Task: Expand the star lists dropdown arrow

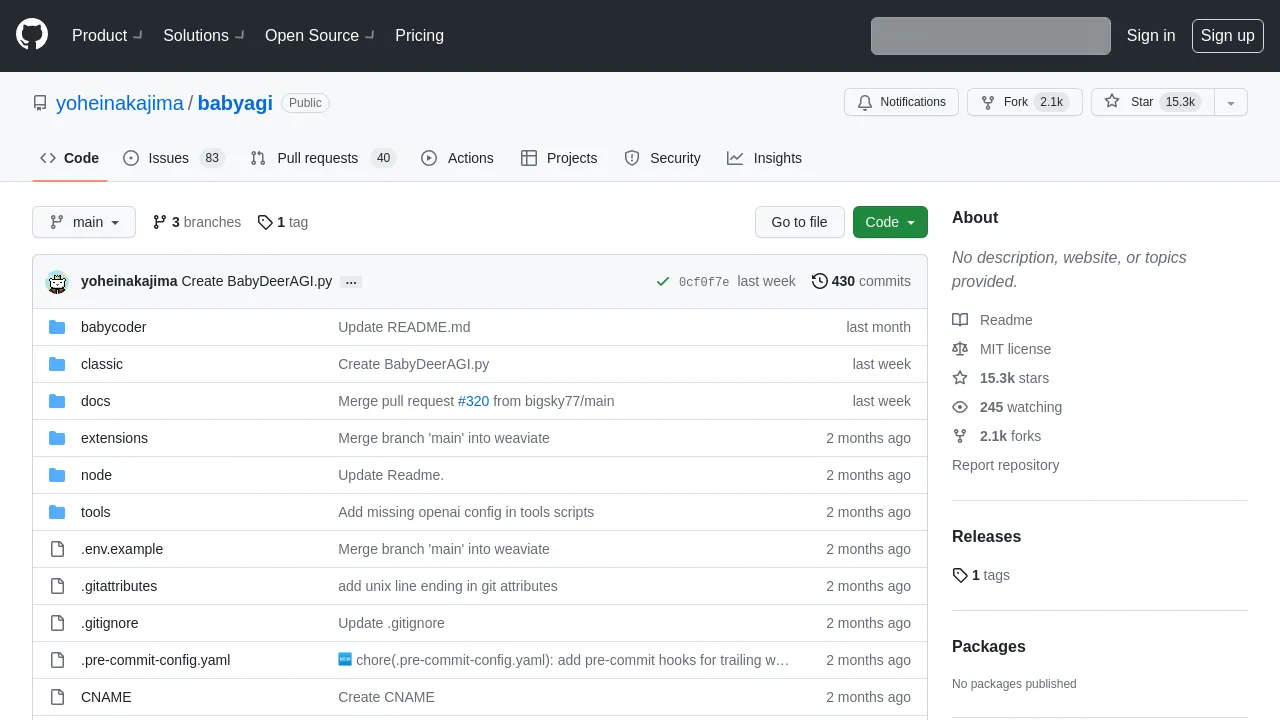Action: pyautogui.click(x=1231, y=102)
